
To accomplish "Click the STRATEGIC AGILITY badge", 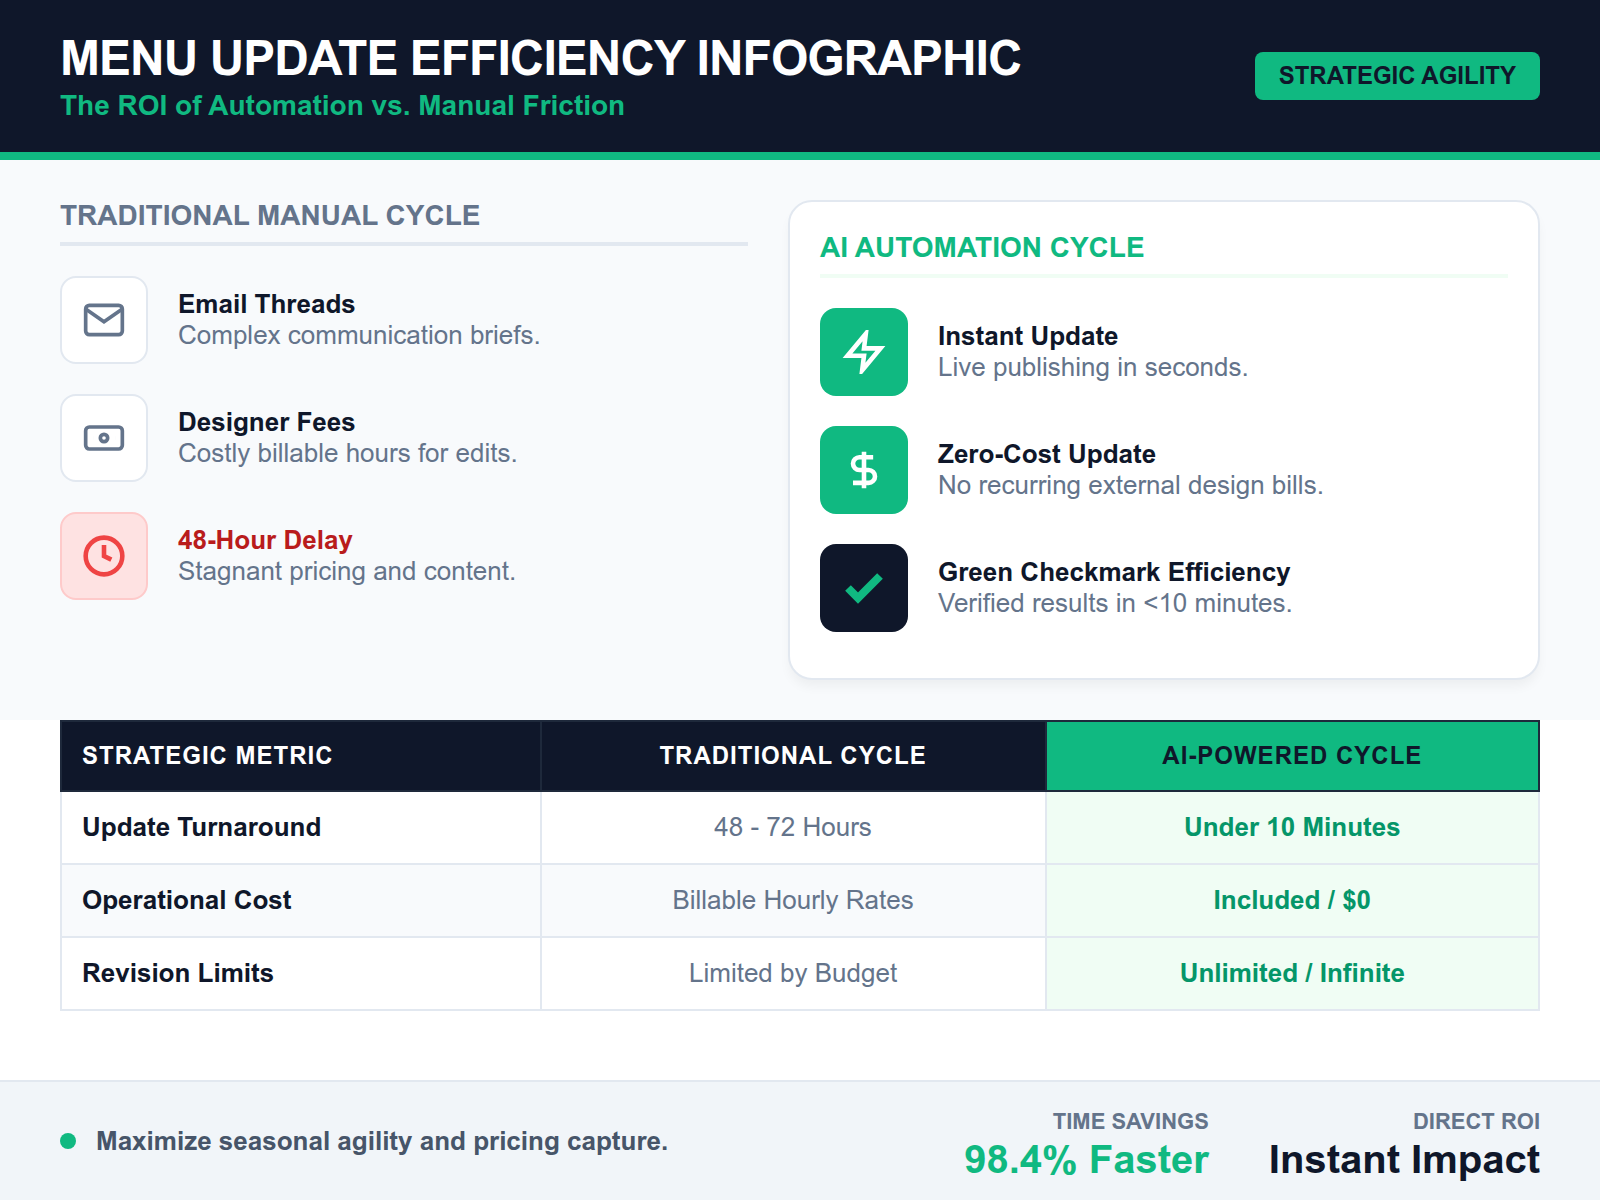I will 1396,75.
